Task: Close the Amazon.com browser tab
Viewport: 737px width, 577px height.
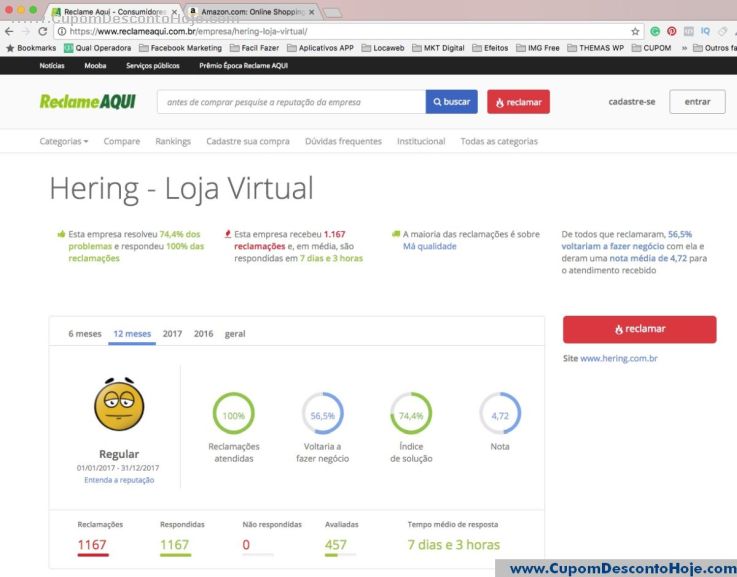Action: click(x=312, y=12)
